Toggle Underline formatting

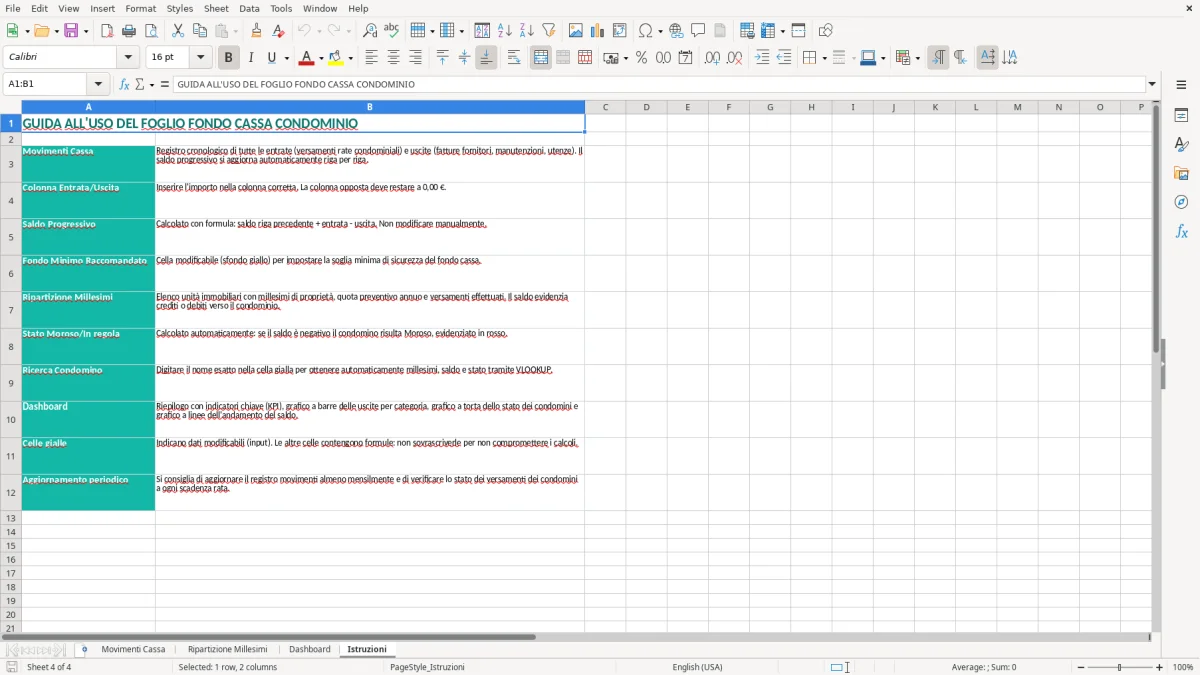pyautogui.click(x=271, y=58)
